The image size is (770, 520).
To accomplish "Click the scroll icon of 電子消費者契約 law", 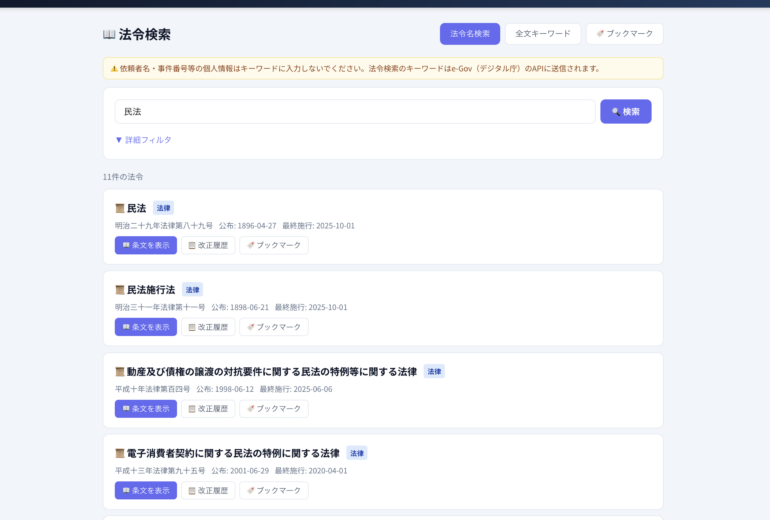I will tap(120, 453).
